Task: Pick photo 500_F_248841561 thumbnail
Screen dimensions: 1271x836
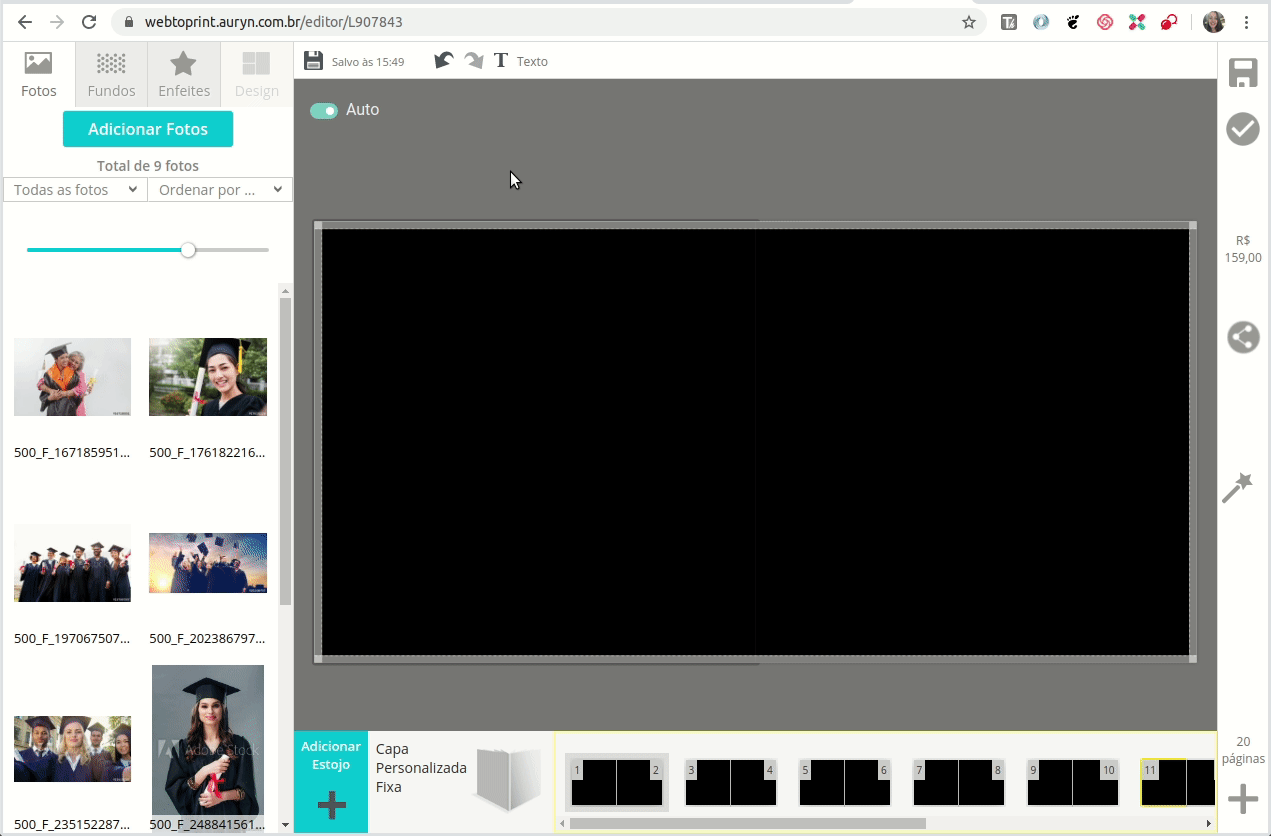Action: tap(208, 740)
